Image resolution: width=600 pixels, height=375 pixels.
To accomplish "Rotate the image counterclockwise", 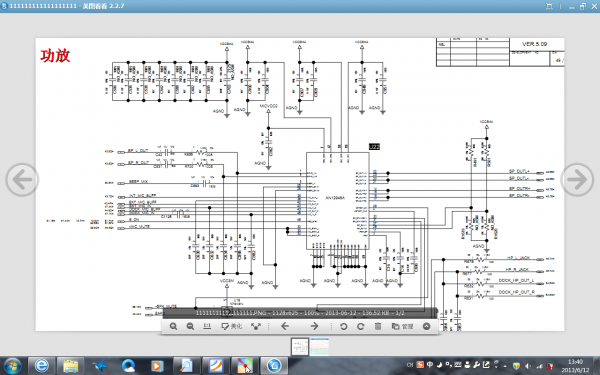I will [344, 326].
